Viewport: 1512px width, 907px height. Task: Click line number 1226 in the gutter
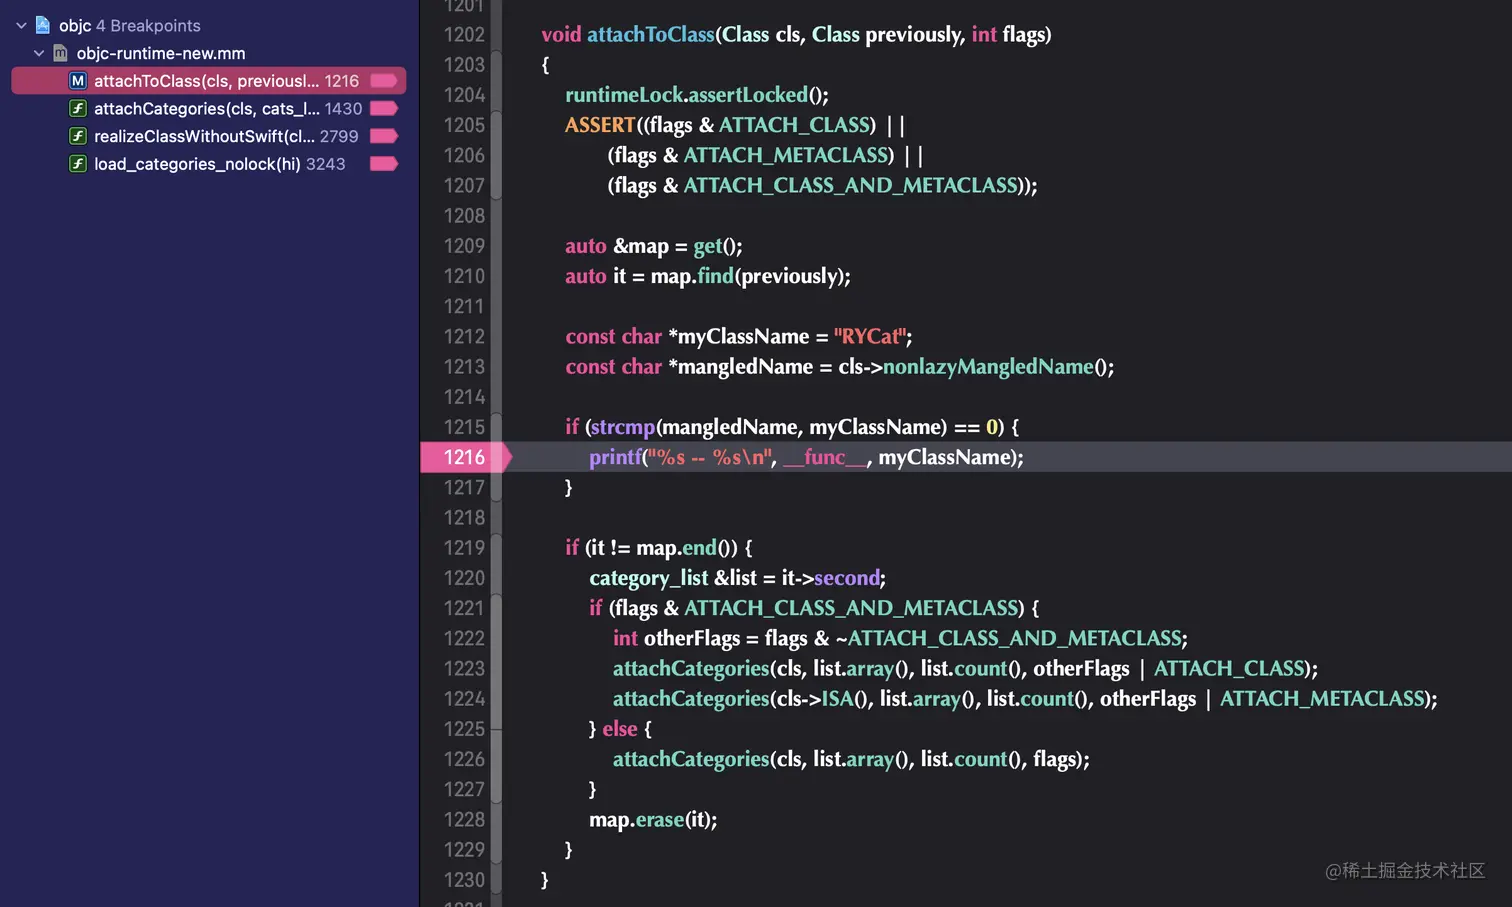pyautogui.click(x=464, y=759)
